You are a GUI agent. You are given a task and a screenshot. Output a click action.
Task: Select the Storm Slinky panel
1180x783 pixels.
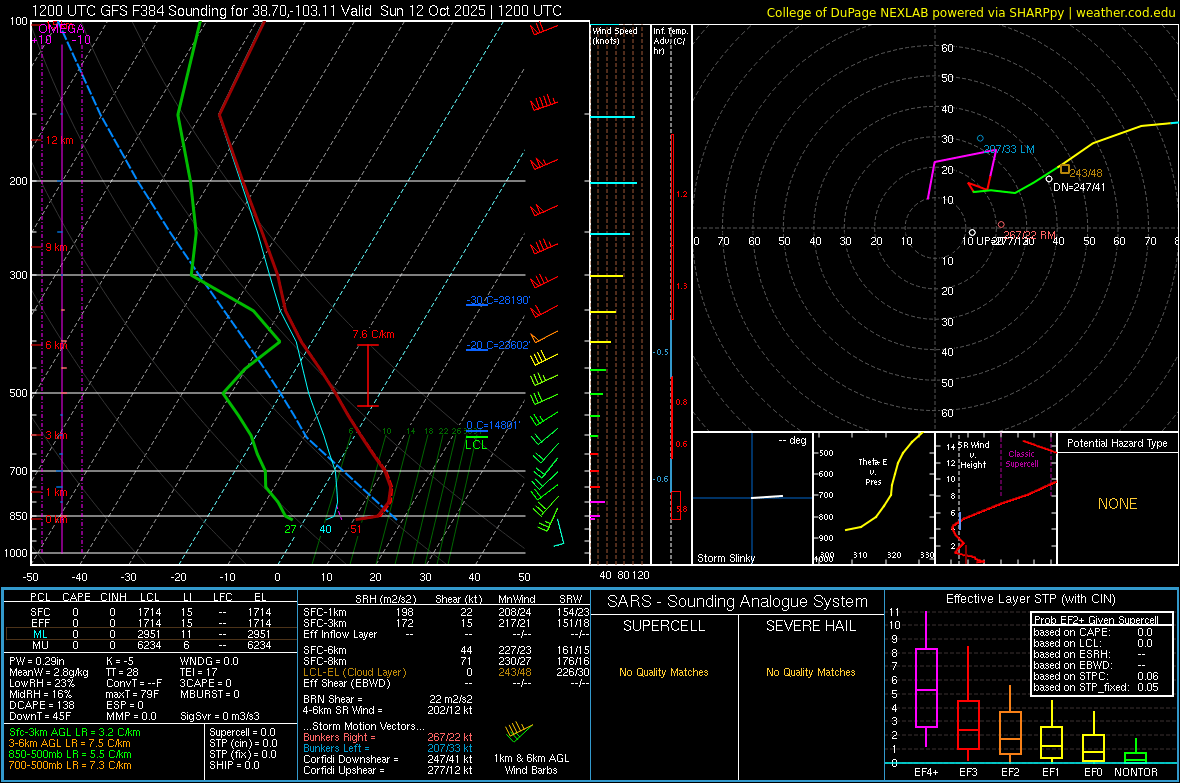(x=752, y=498)
